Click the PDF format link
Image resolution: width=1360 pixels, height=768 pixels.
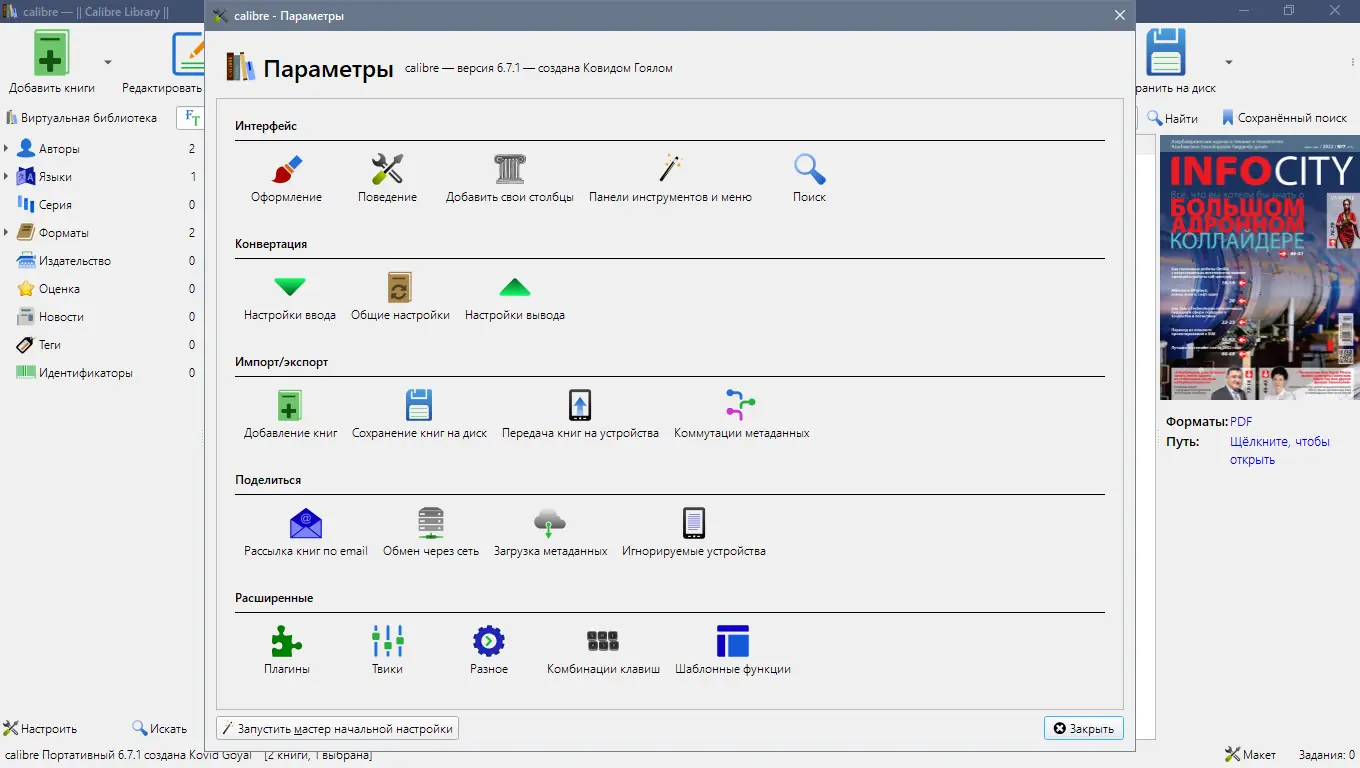pos(1241,422)
